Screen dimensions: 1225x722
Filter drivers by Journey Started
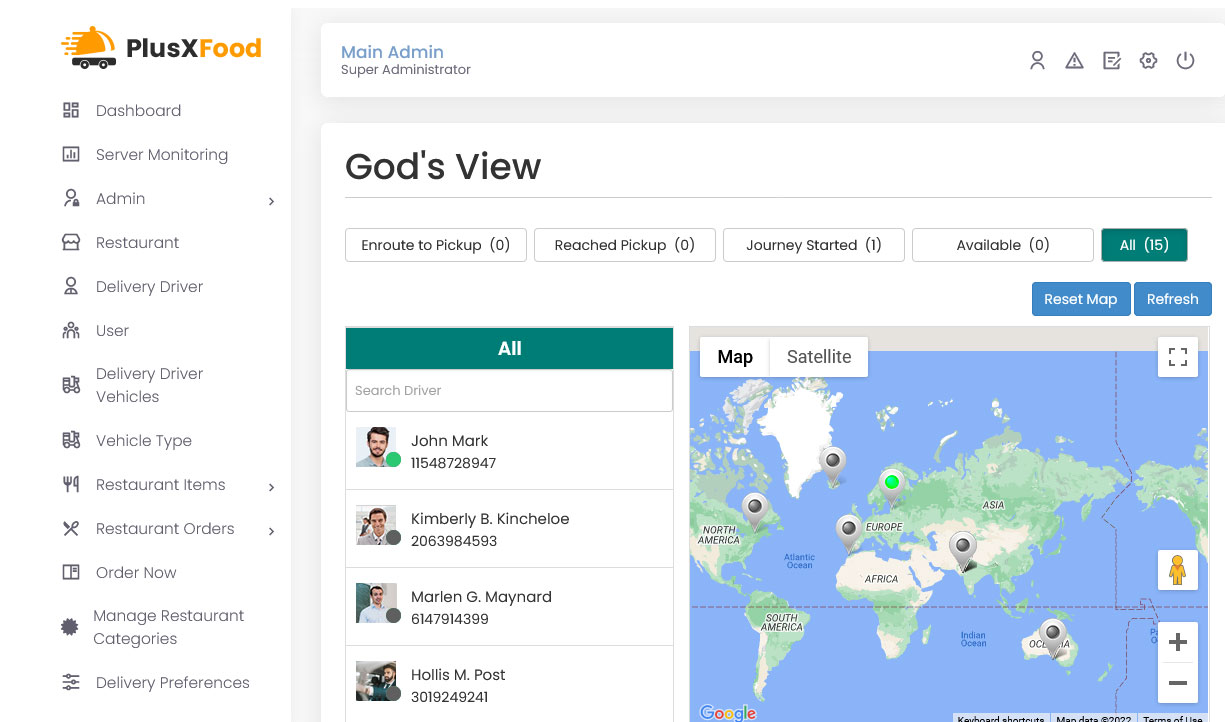point(813,245)
